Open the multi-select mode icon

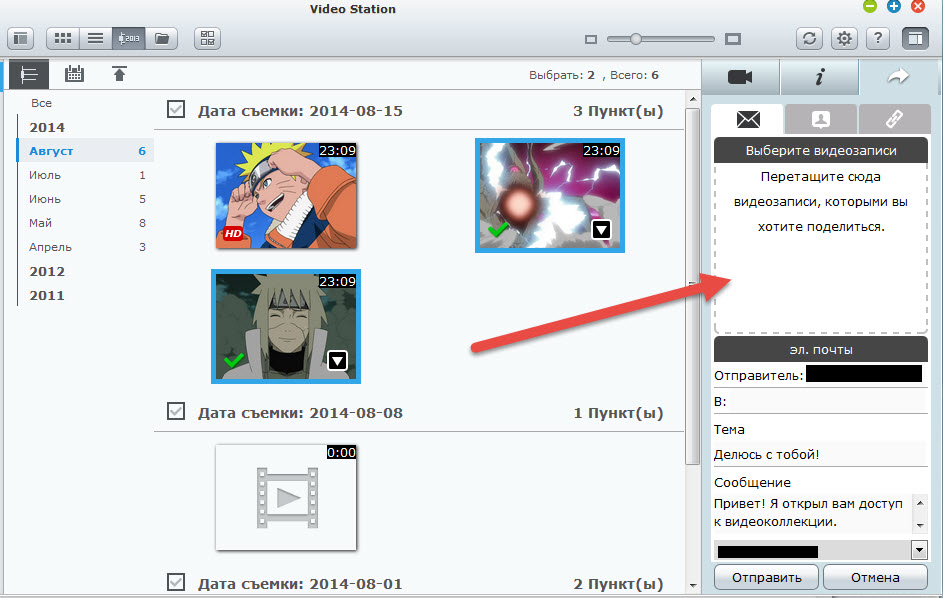click(207, 39)
